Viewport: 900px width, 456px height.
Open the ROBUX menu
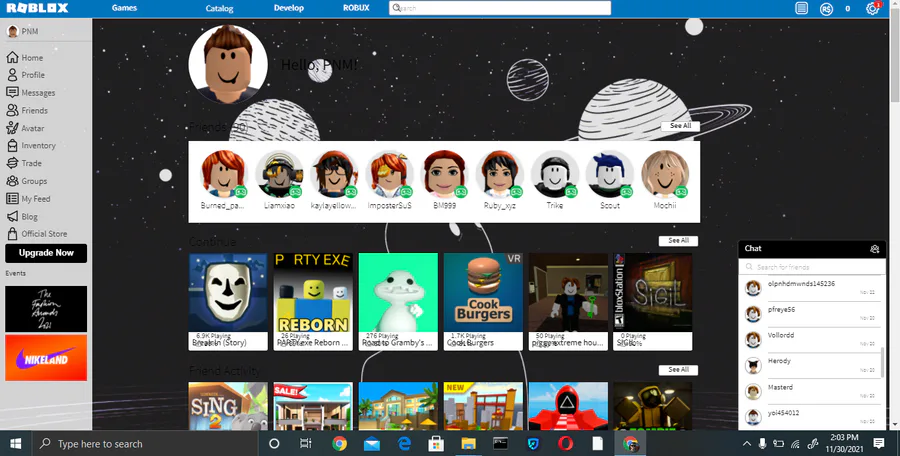[356, 8]
